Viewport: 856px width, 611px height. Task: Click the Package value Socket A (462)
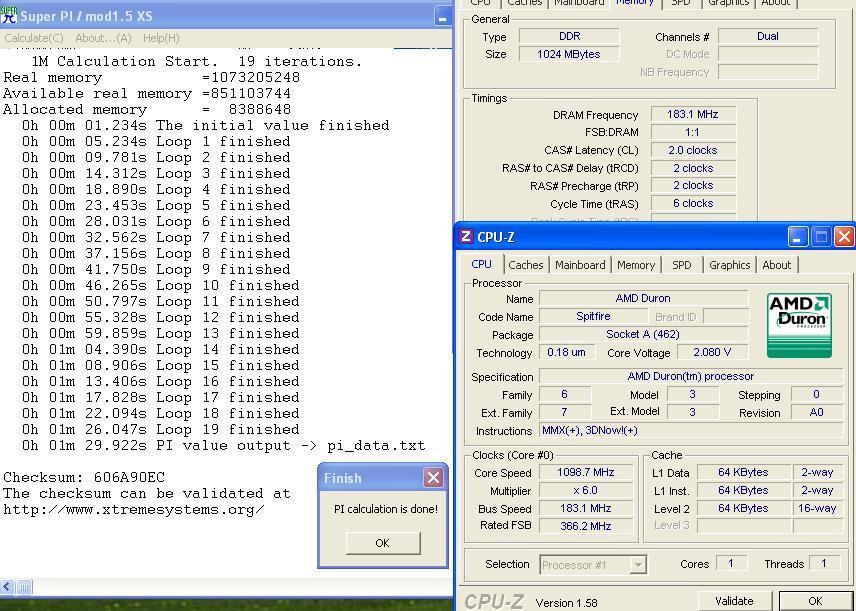click(x=643, y=334)
